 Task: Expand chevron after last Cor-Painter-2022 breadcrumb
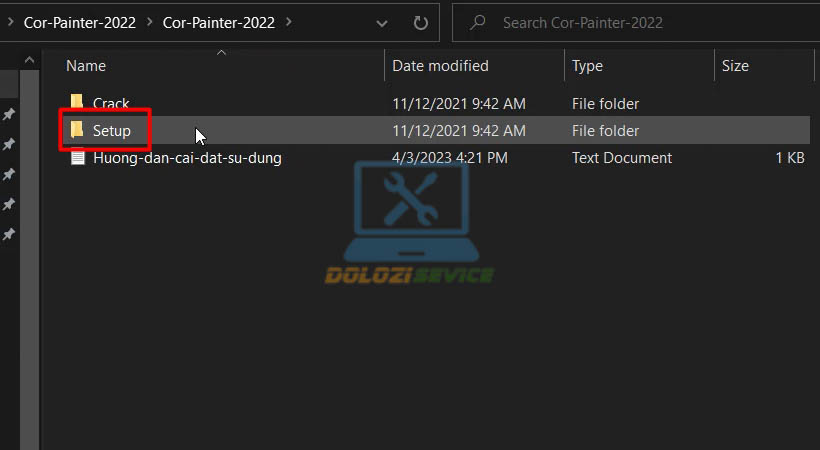point(289,22)
